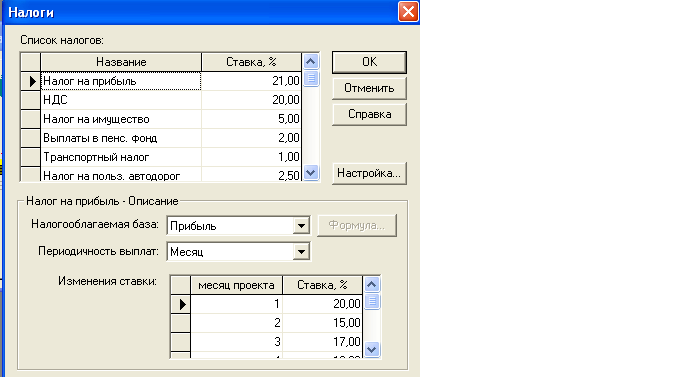Click the tax list scrollbar thumb
This screenshot has height=384, width=683.
click(x=311, y=79)
